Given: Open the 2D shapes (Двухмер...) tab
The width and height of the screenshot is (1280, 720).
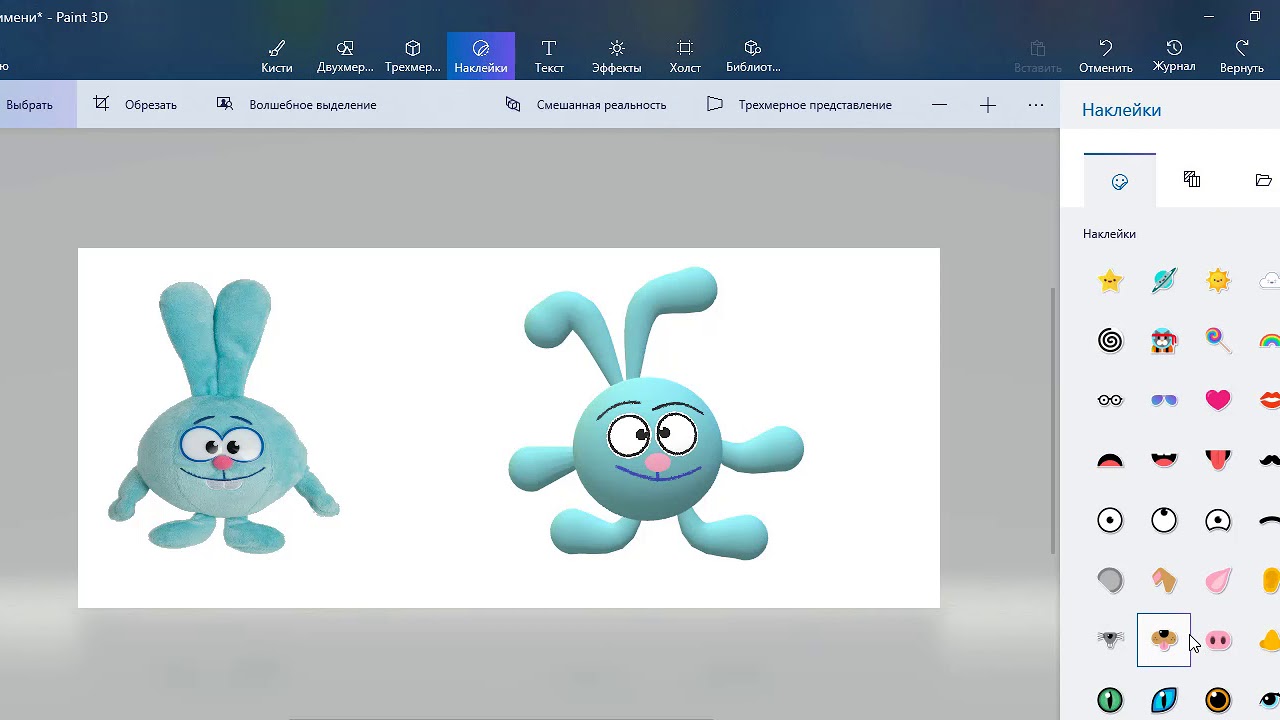Looking at the screenshot, I should tap(345, 56).
